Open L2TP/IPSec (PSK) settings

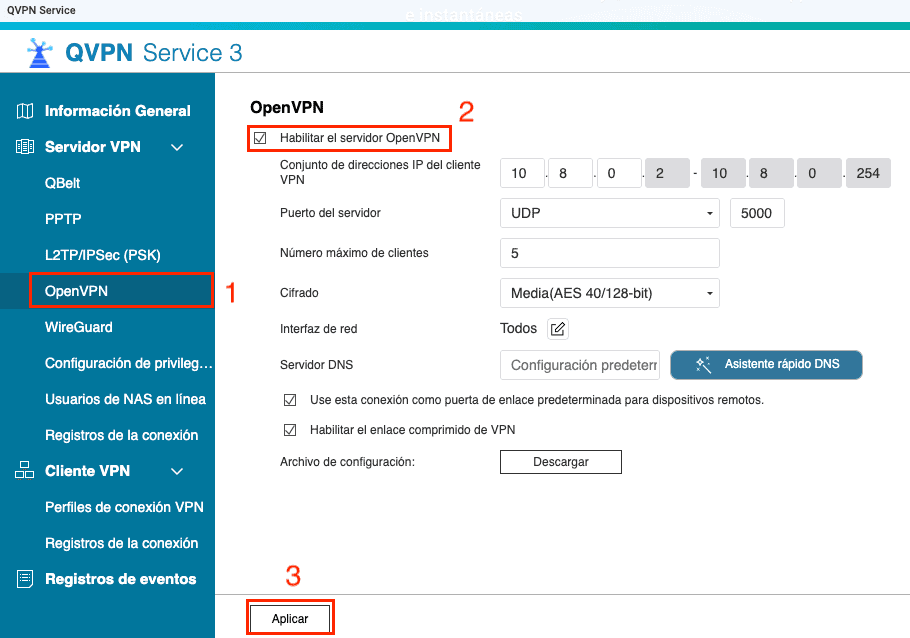103,255
